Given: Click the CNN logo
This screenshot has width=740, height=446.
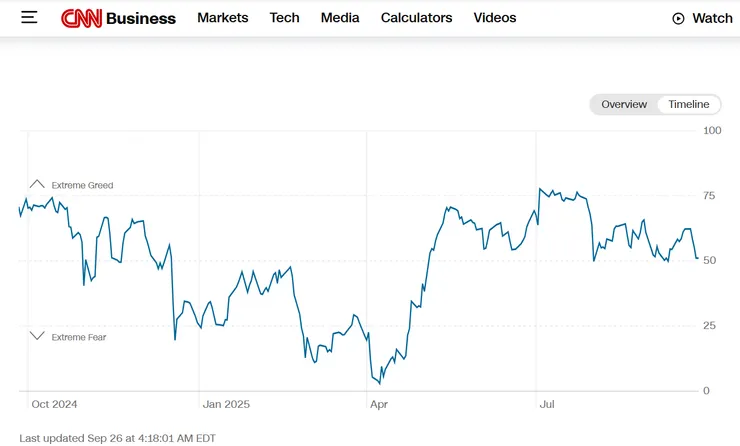Looking at the screenshot, I should pyautogui.click(x=81, y=18).
